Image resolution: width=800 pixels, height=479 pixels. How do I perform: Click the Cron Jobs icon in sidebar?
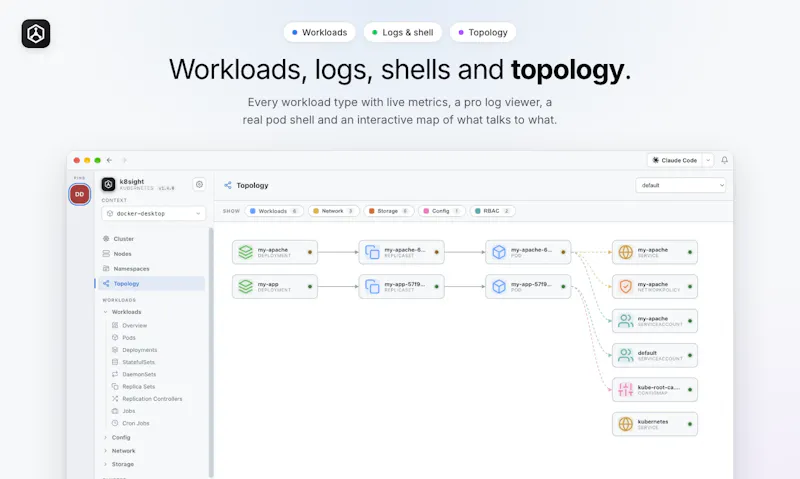coord(115,423)
